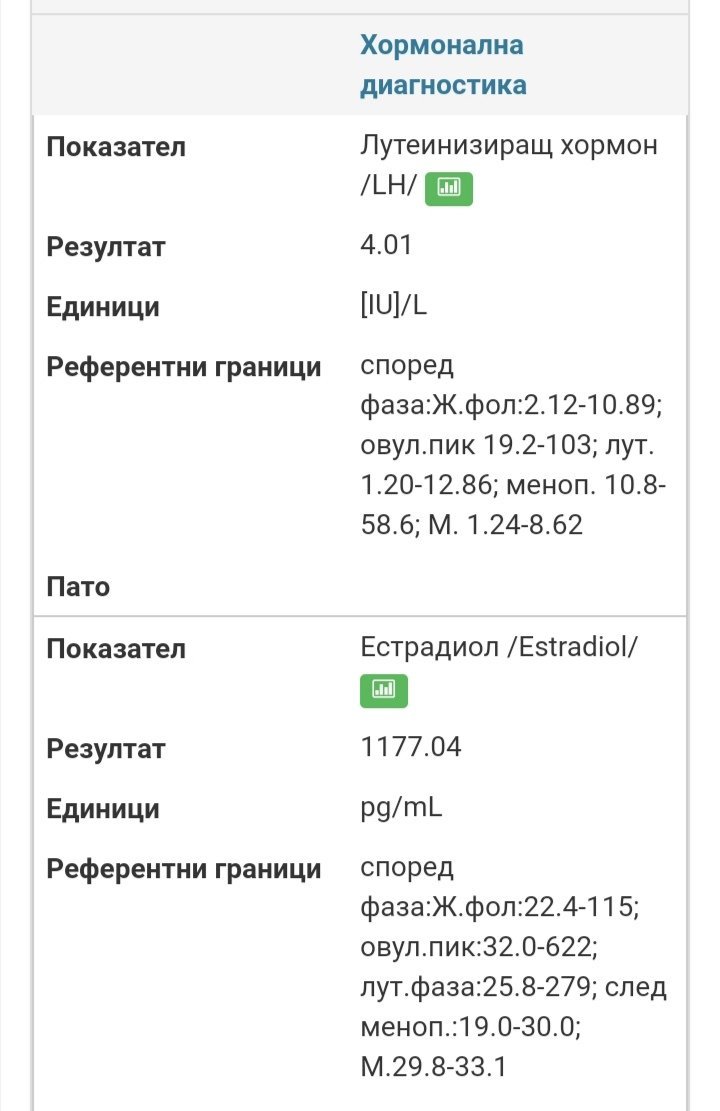Screen dimensions: 720x1111
Task: Open the green chart icon next to LH
Action: coord(449,188)
